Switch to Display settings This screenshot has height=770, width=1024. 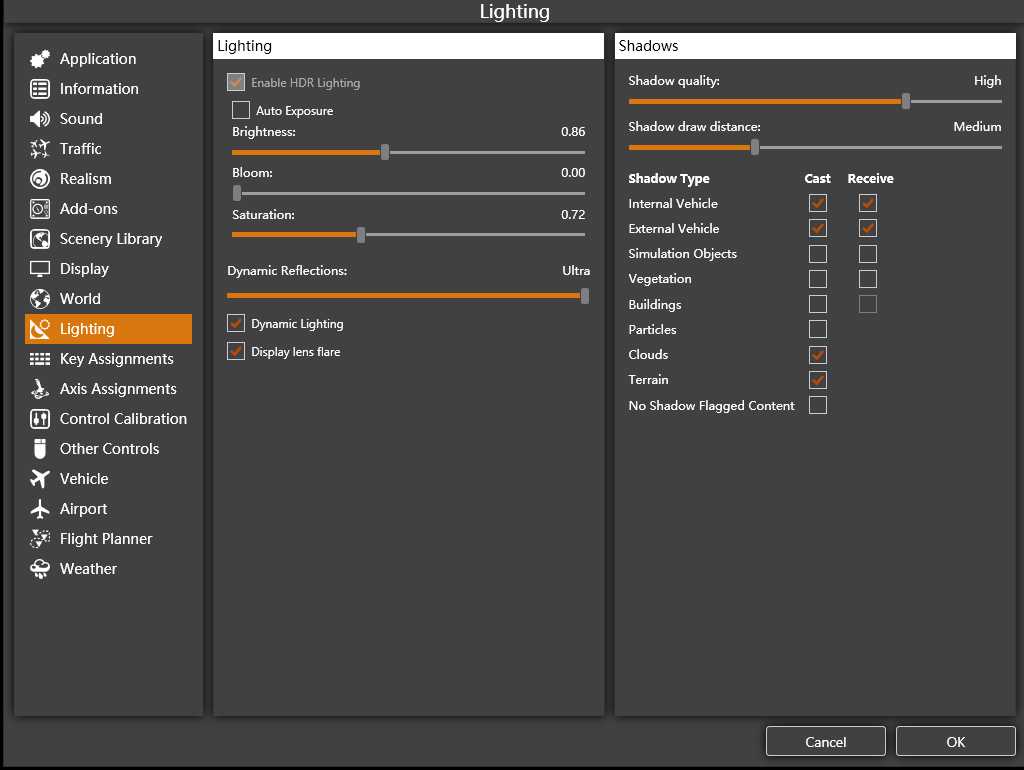pyautogui.click(x=108, y=269)
